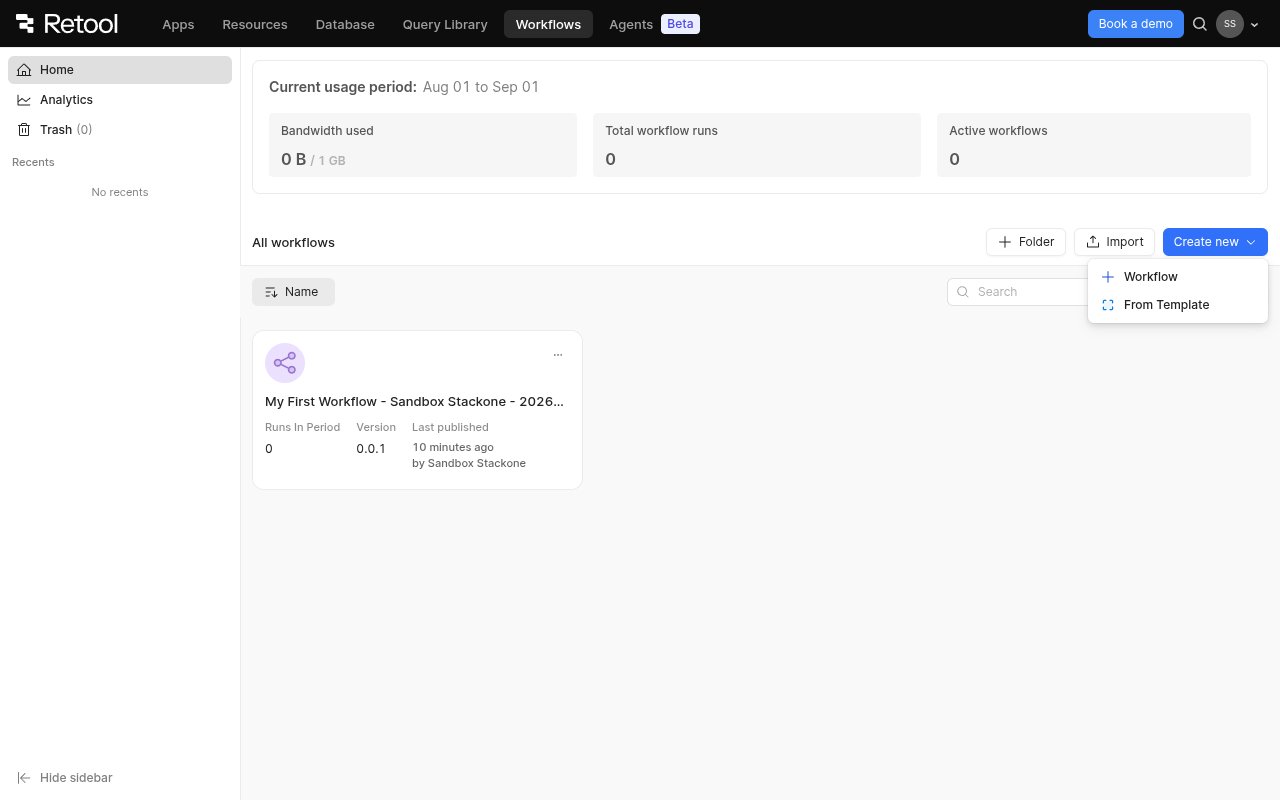This screenshot has width=1280, height=800.
Task: Open Analytics in the sidebar
Action: [120, 100]
